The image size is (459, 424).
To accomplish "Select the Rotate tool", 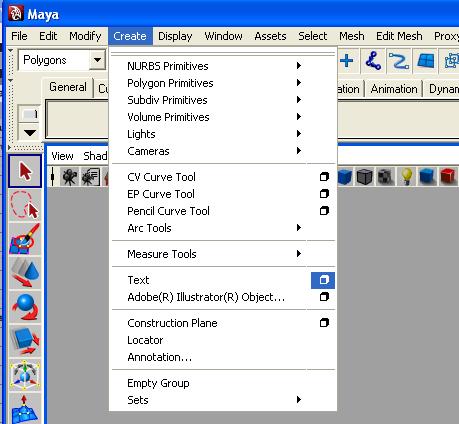I will click(25, 307).
